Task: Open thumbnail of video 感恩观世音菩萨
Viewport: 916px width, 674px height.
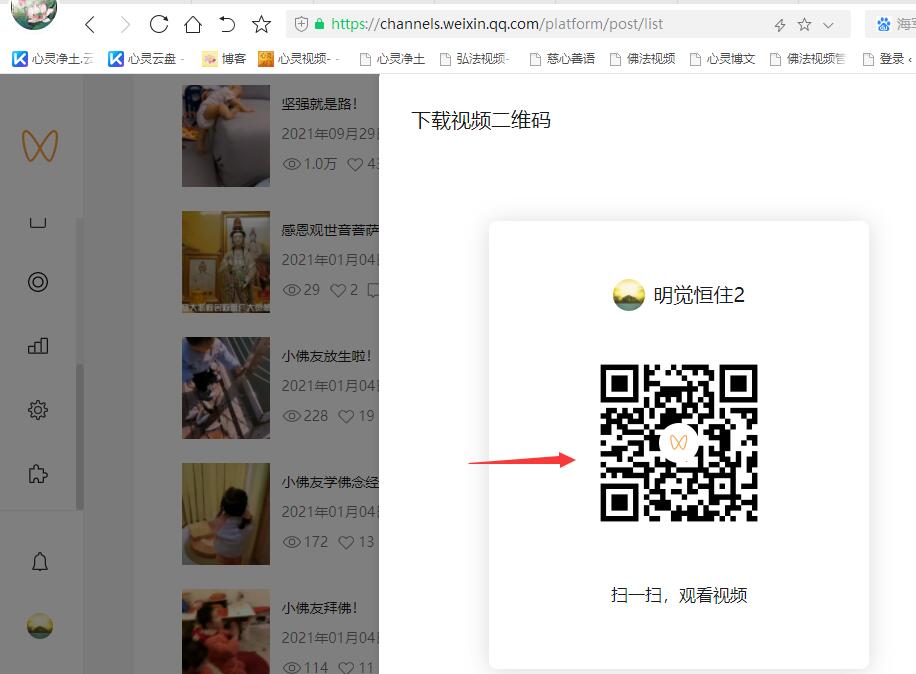Action: pyautogui.click(x=226, y=262)
